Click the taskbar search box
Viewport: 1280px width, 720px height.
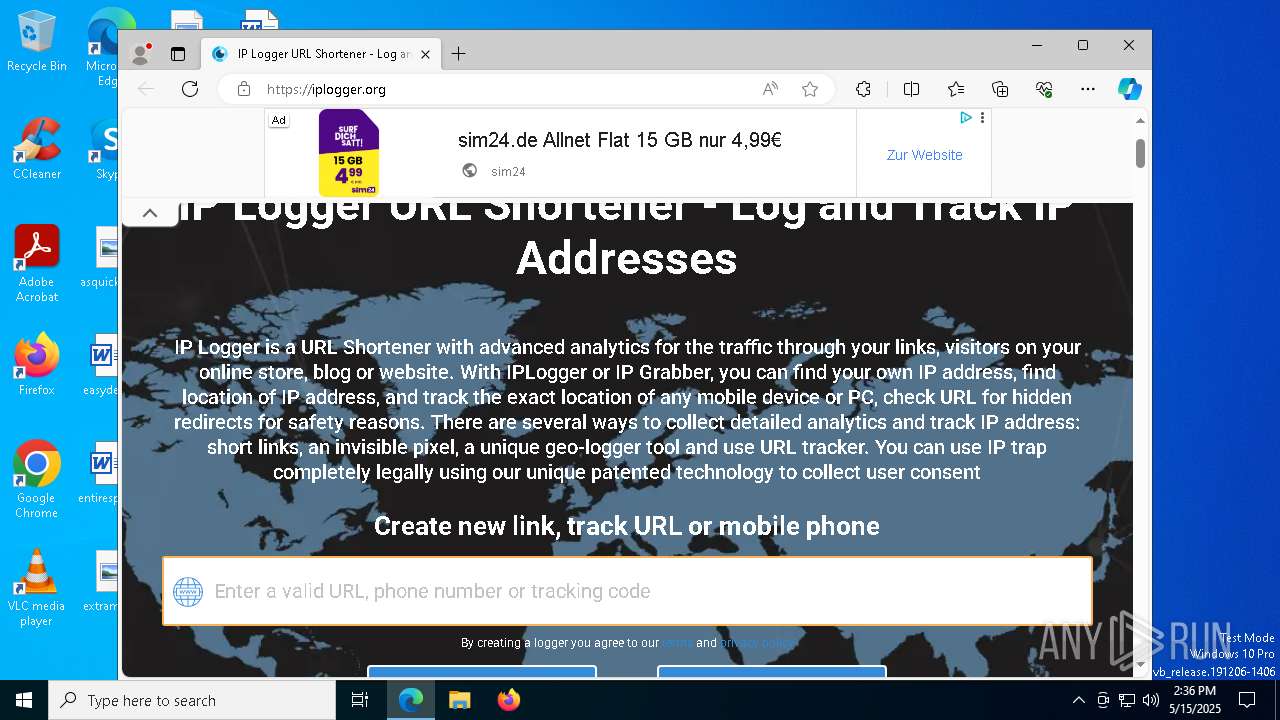point(192,700)
